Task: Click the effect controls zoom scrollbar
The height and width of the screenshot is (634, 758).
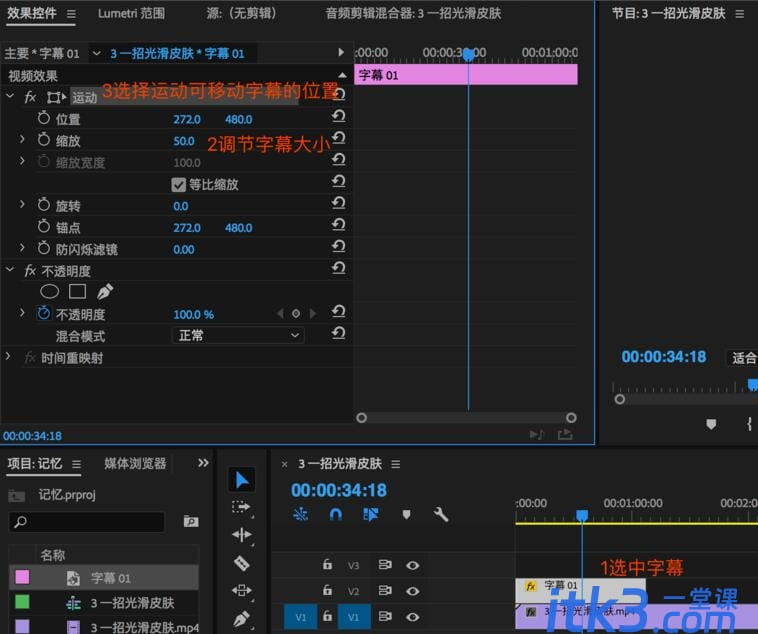Action: [466, 418]
